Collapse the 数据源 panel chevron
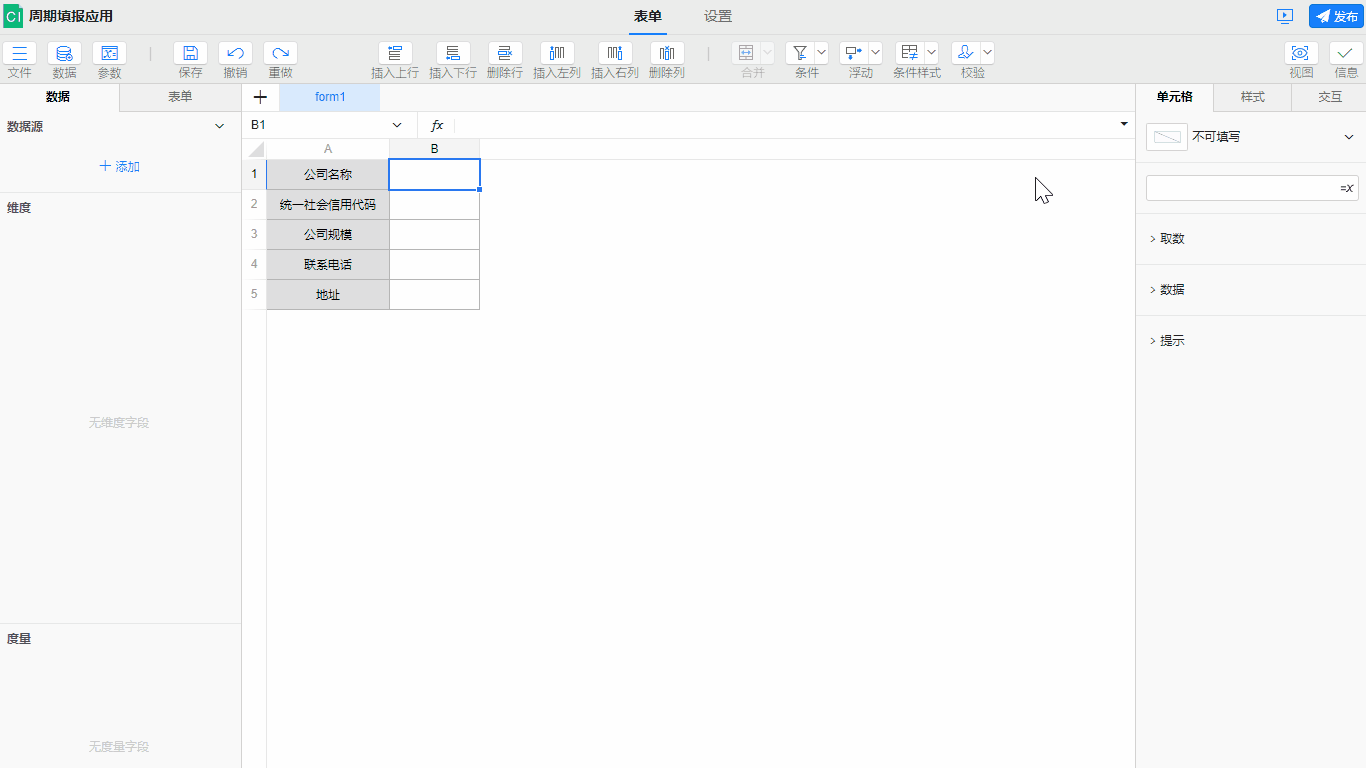1366x768 pixels. coord(220,127)
